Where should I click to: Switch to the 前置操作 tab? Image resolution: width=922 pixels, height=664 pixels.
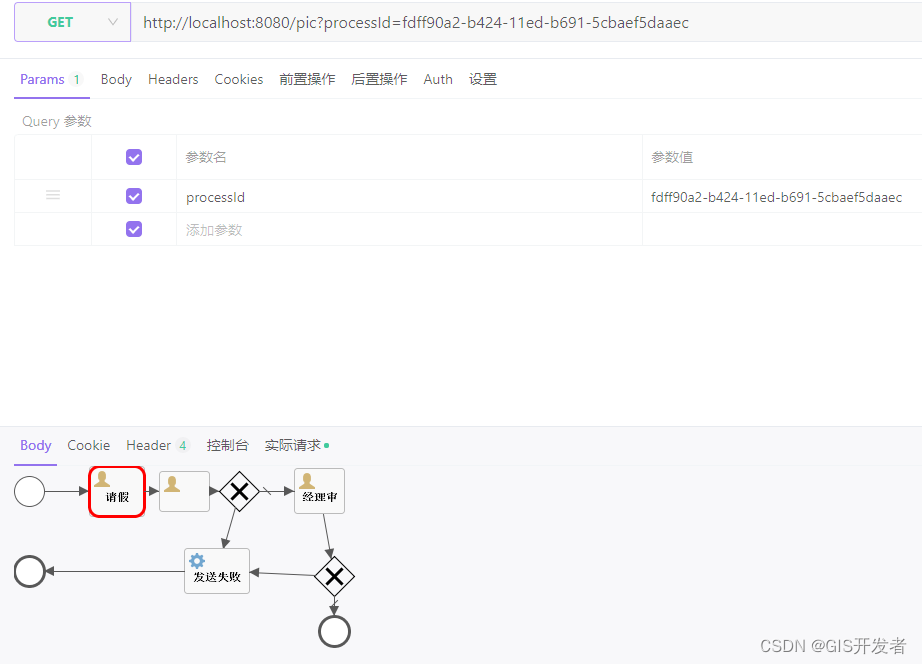pyautogui.click(x=307, y=79)
